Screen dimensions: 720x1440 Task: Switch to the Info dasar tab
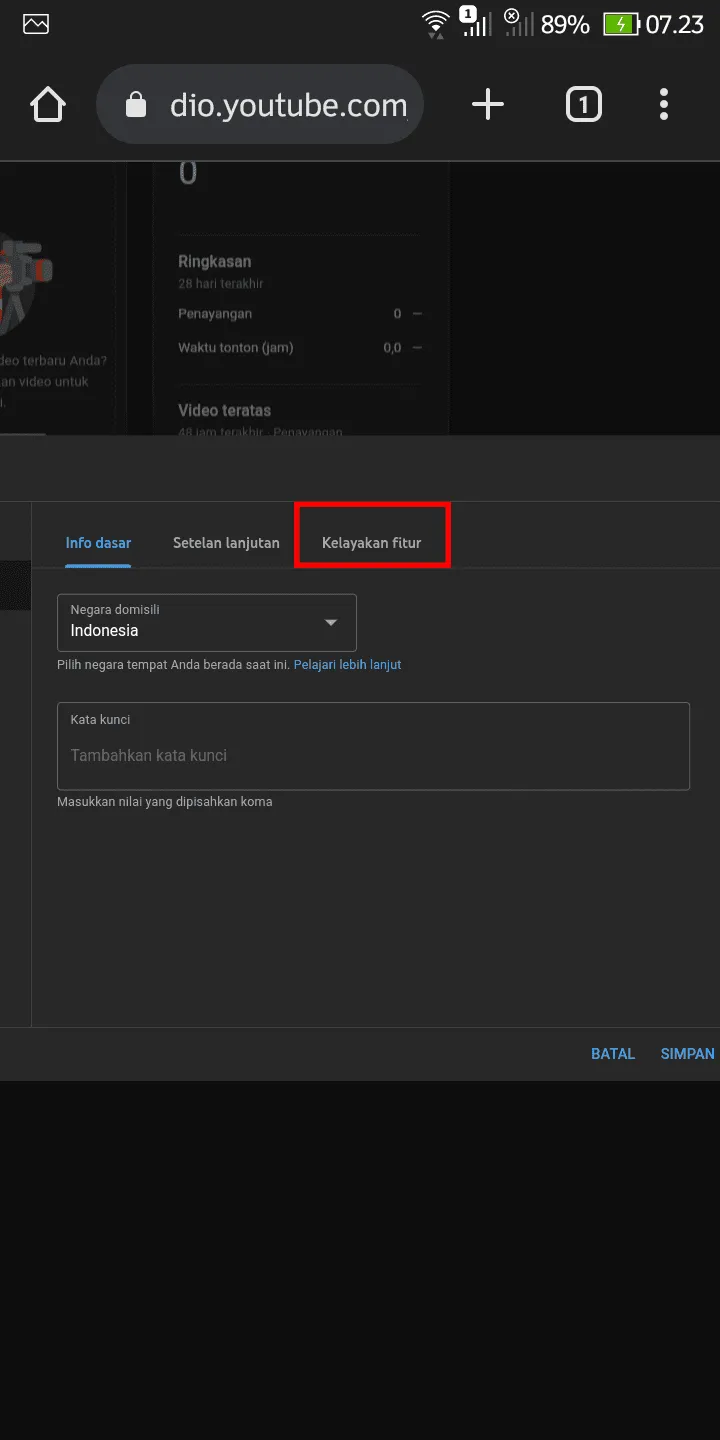tap(98, 543)
